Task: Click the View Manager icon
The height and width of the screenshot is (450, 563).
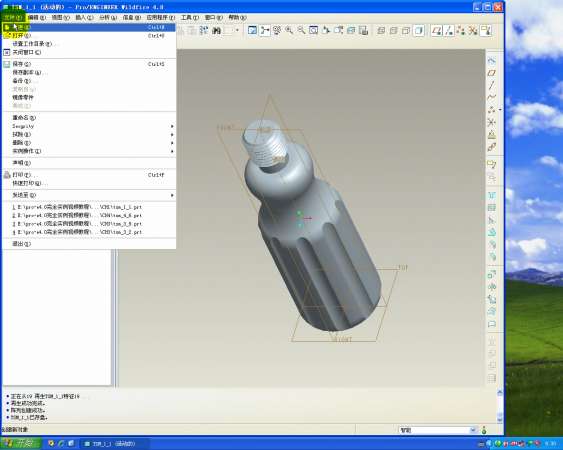Action: (363, 31)
